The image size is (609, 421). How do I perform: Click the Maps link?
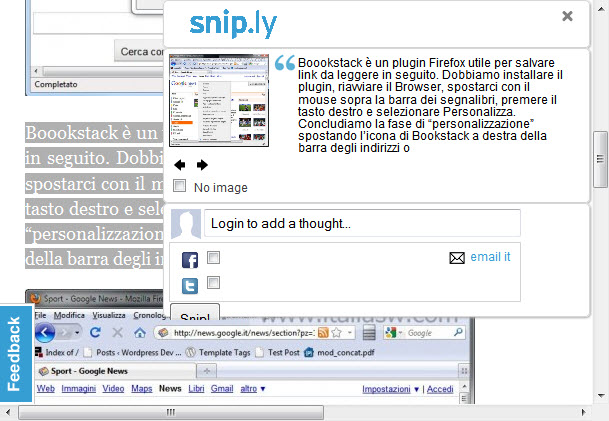pyautogui.click(x=142, y=388)
